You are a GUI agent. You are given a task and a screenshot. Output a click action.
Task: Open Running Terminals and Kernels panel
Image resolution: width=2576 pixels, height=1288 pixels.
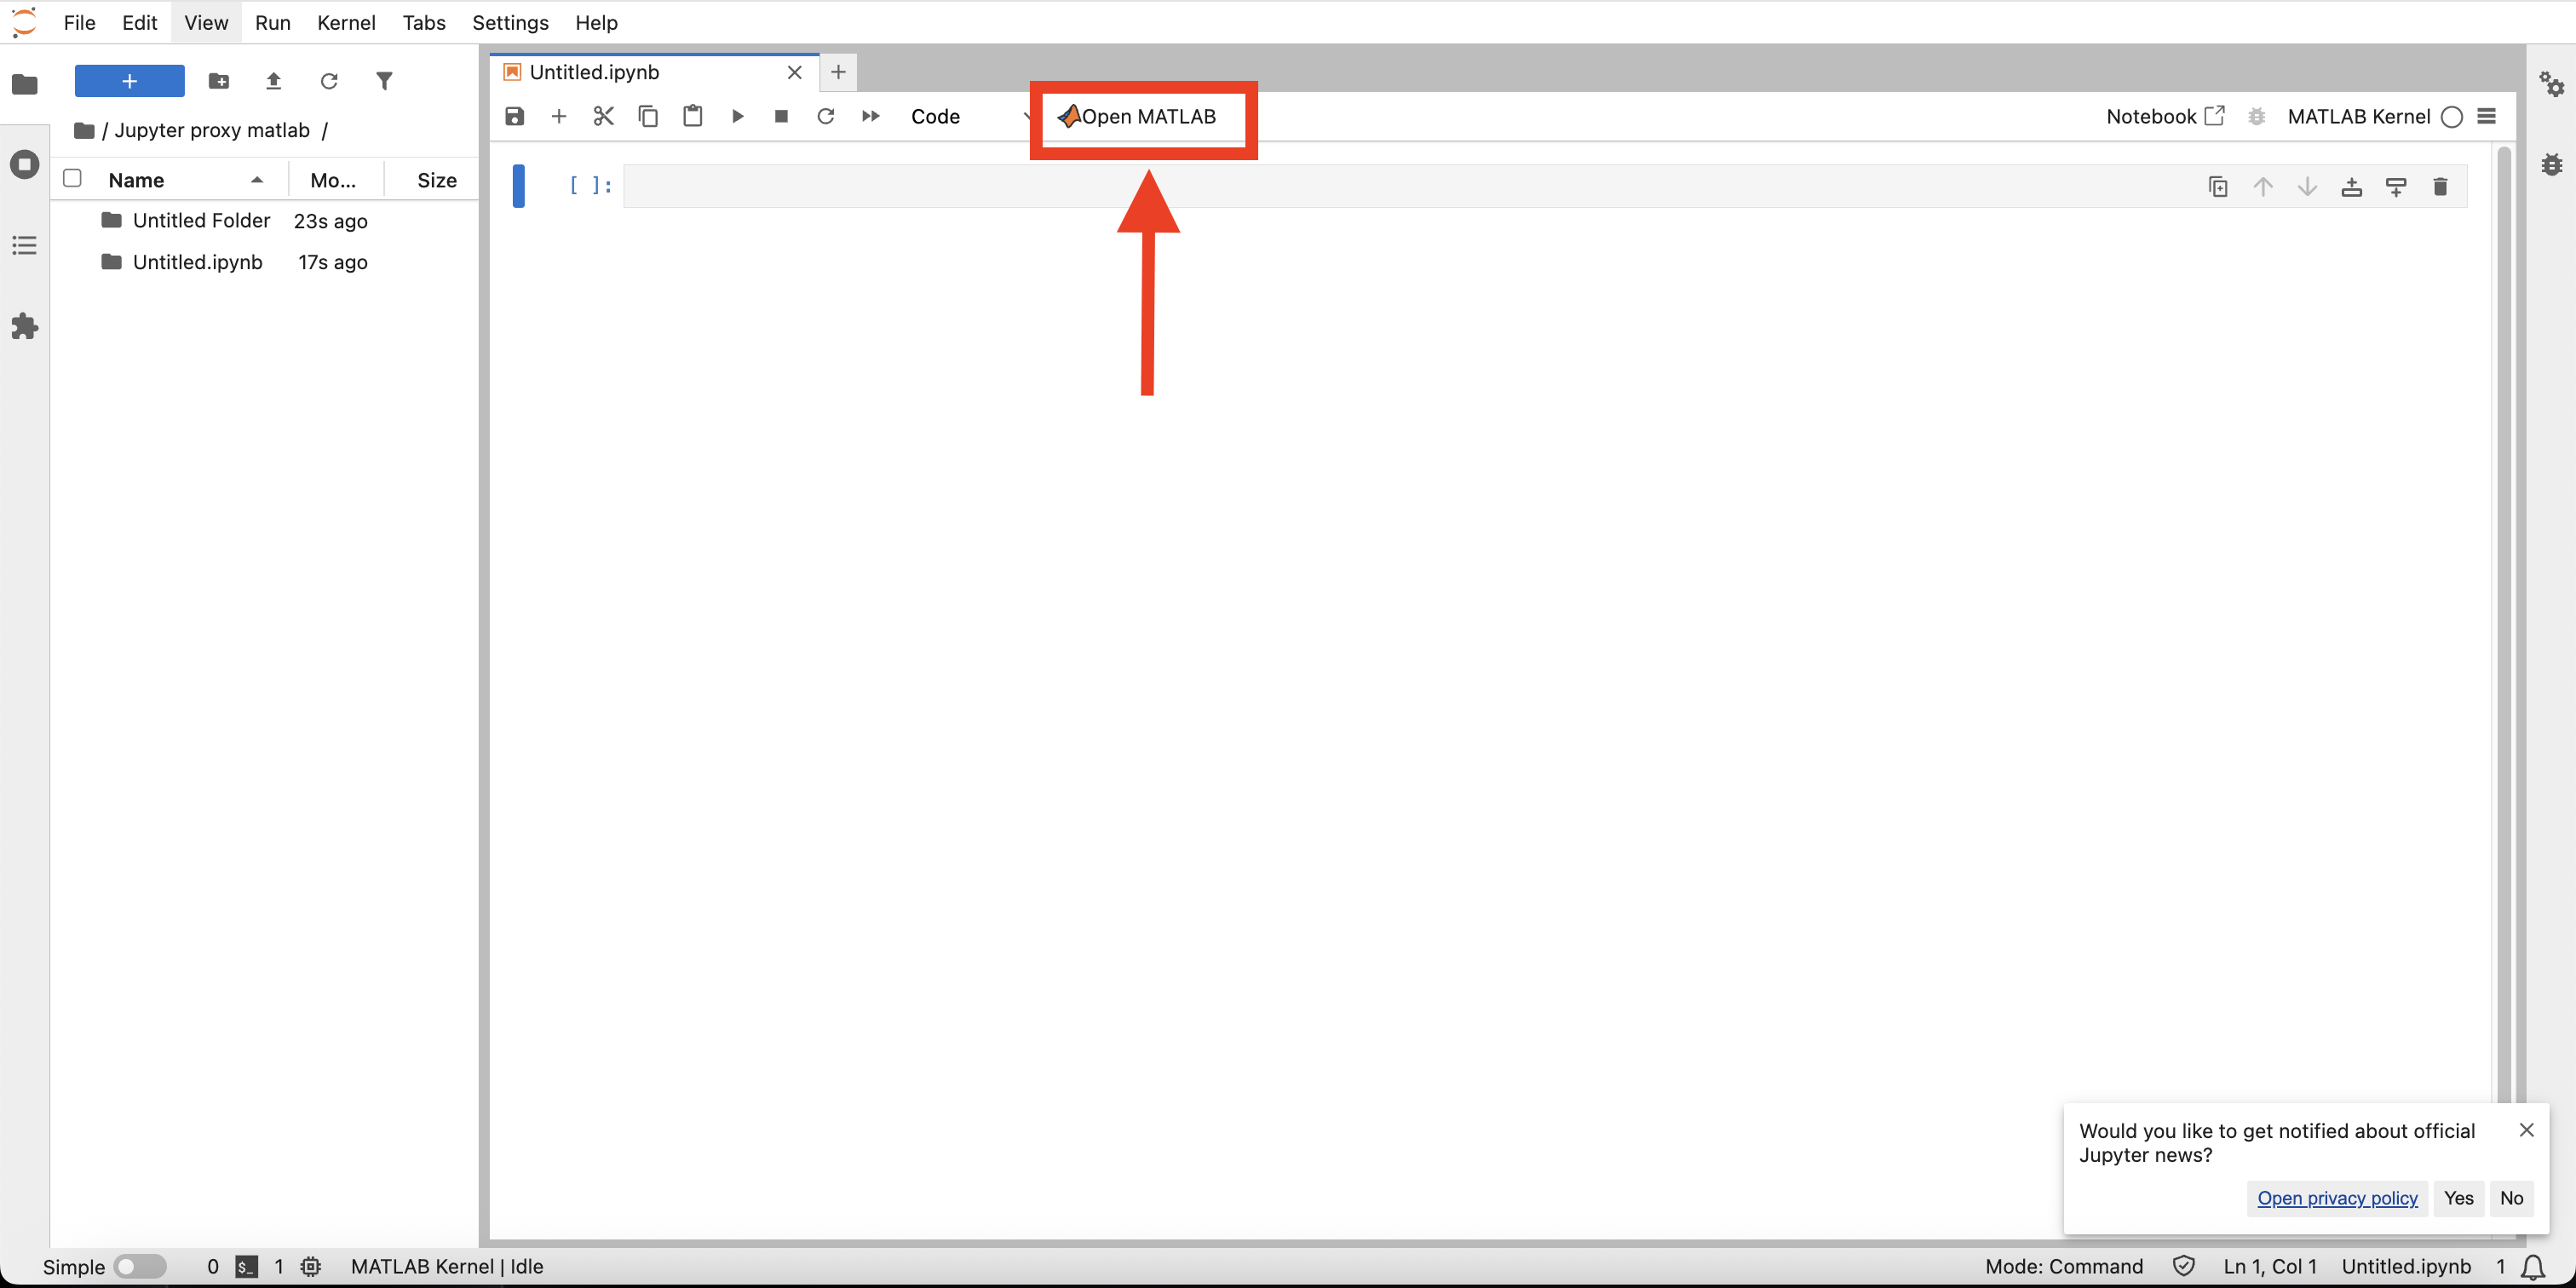[25, 164]
